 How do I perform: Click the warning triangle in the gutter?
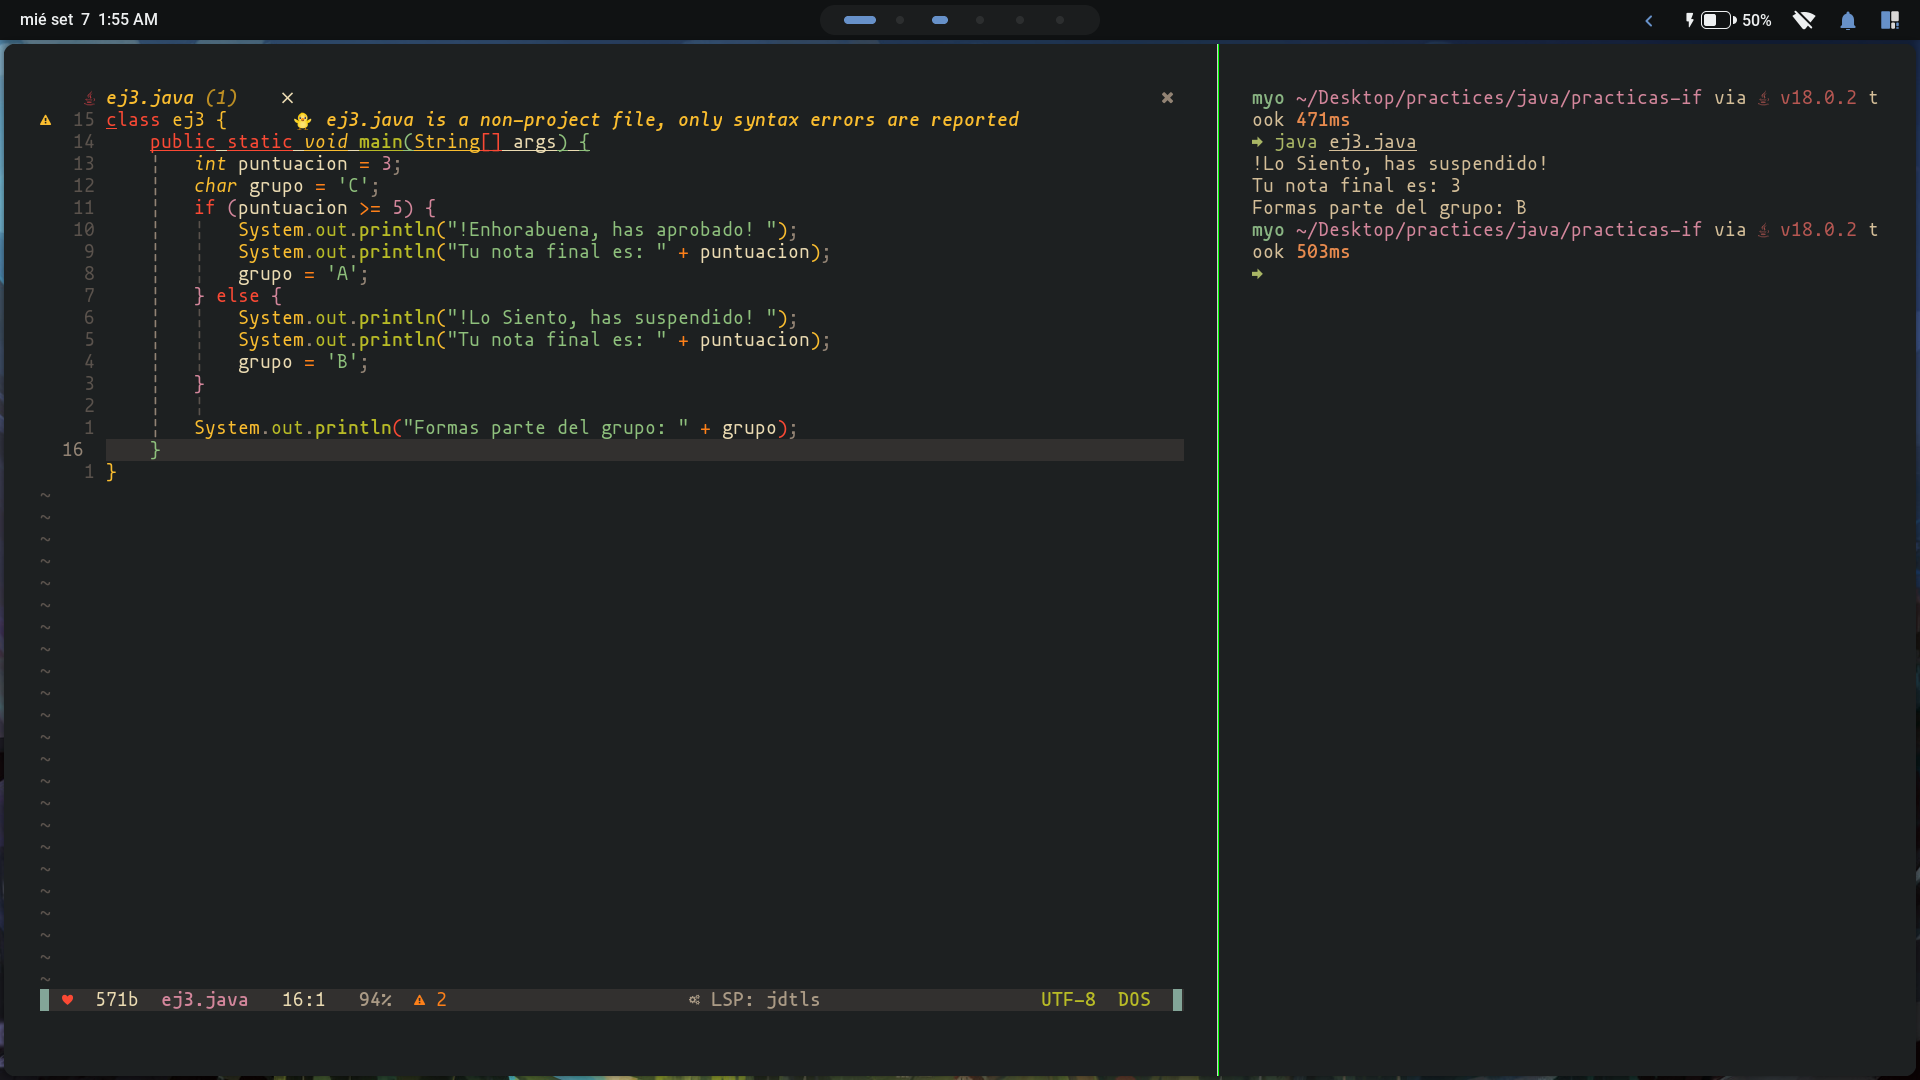46,120
